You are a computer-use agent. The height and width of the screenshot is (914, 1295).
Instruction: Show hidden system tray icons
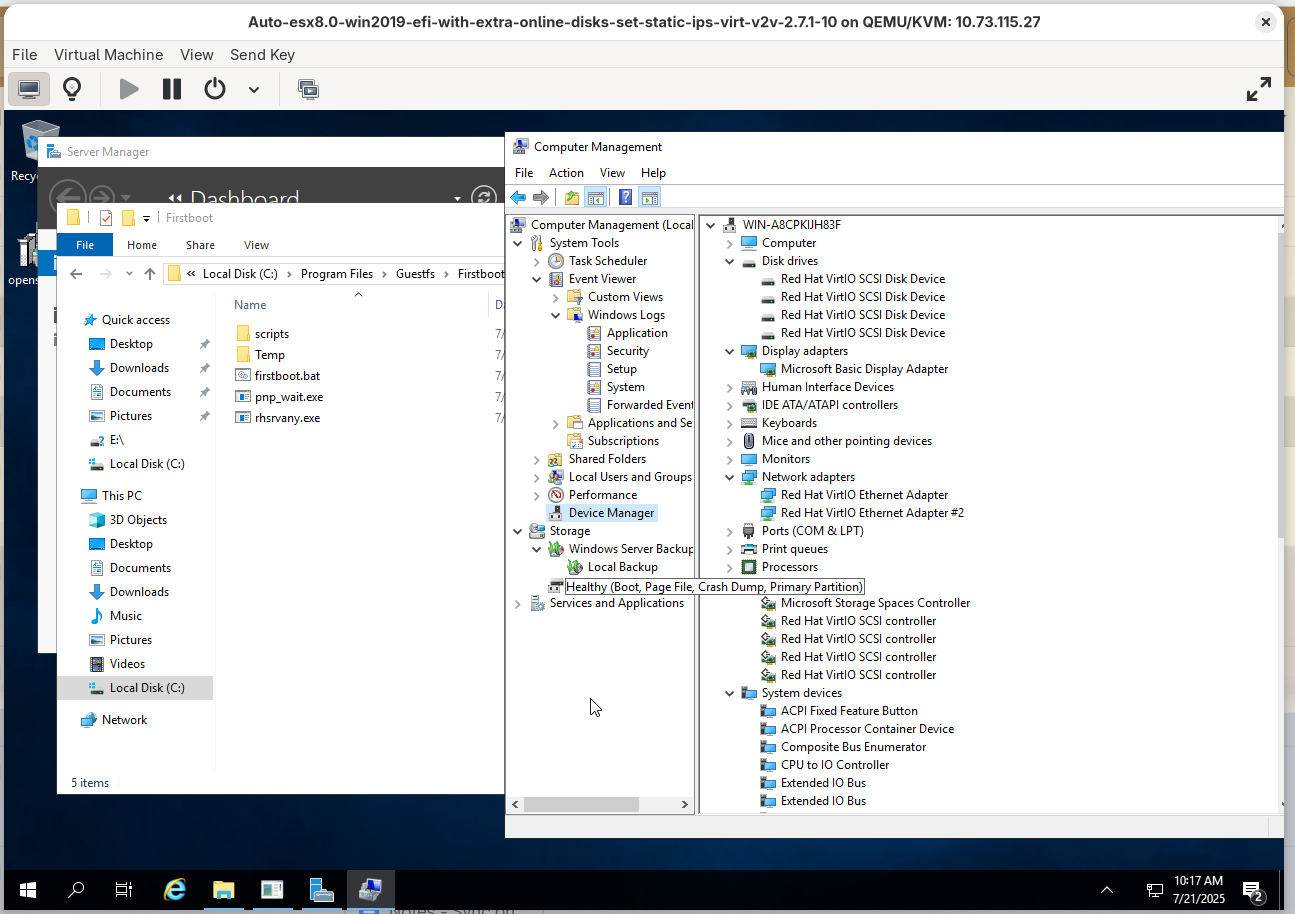coord(1107,889)
